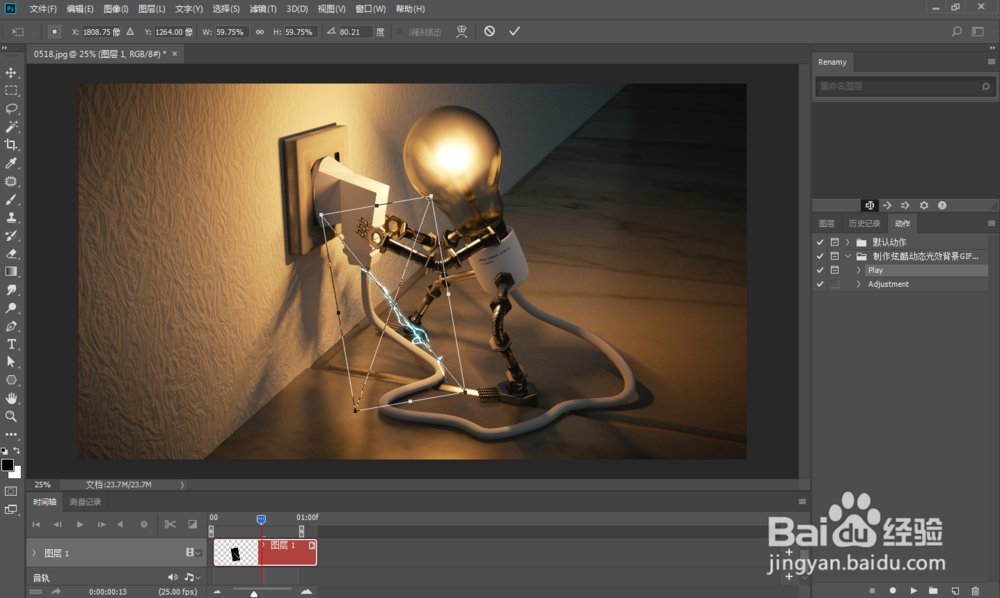Toggle dialog box for 默认动作 set

834,242
